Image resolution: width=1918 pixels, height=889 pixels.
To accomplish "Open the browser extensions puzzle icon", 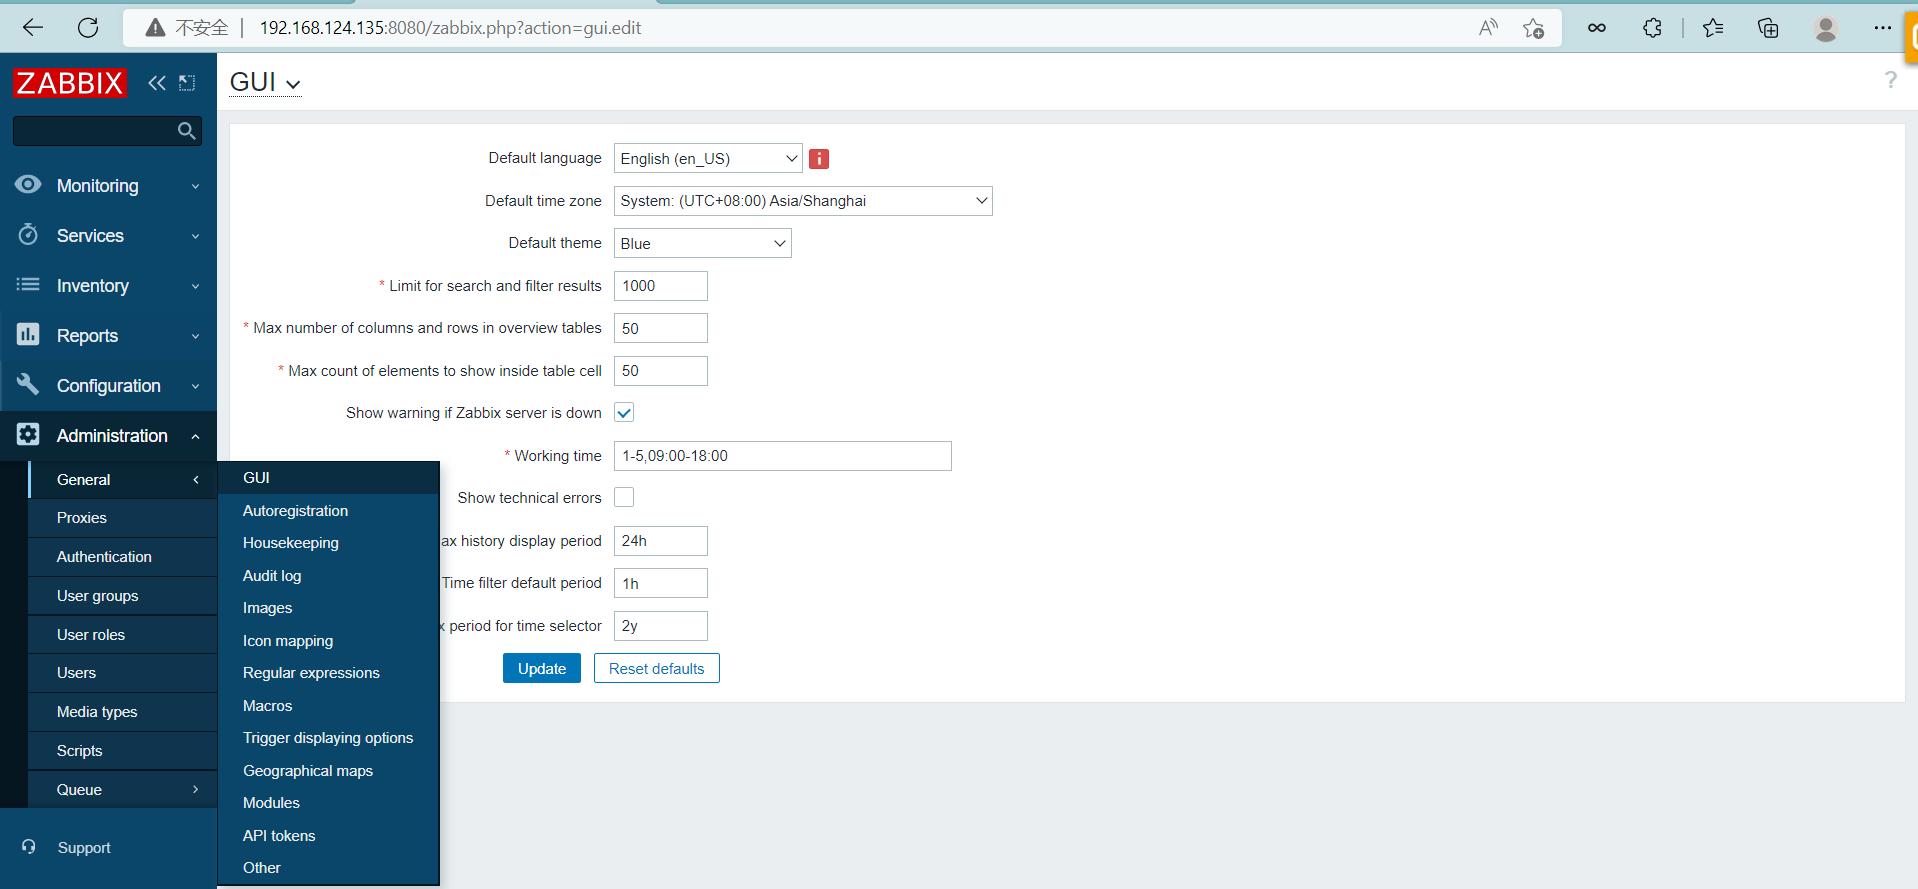I will pos(1652,28).
